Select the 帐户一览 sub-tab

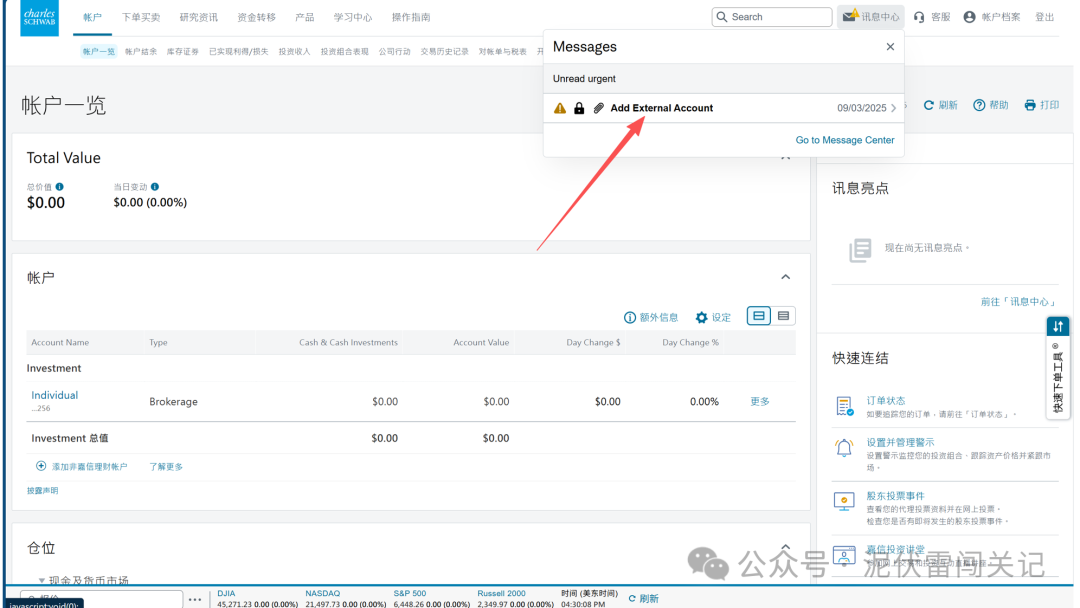point(98,52)
